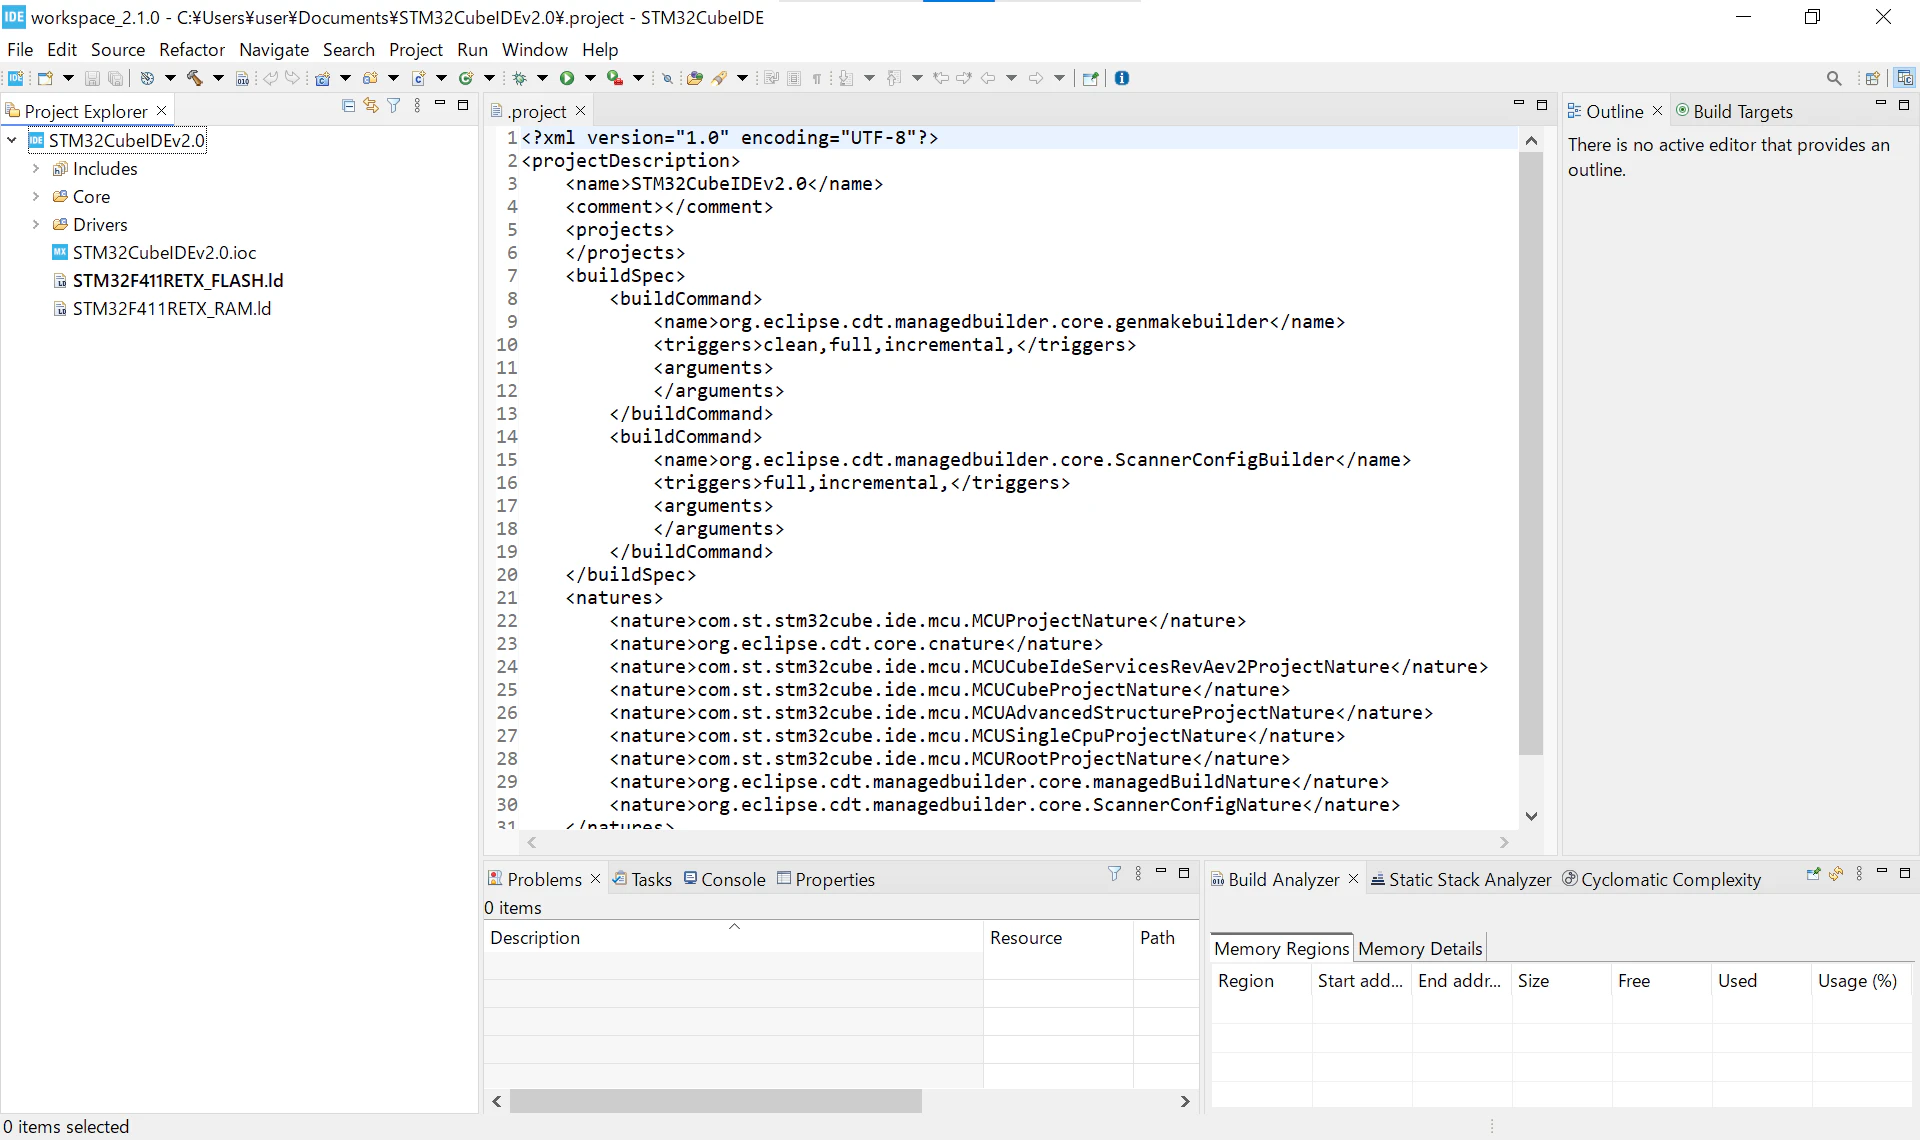Viewport: 1920px width, 1140px height.
Task: Open the Build All configuration dropdown arrow
Action: tap(170, 78)
